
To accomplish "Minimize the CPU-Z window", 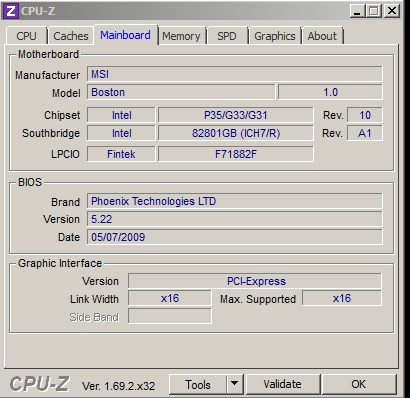I will tap(358, 11).
